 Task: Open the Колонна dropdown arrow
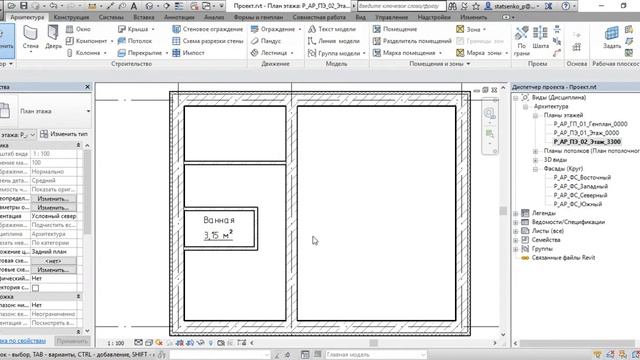[x=105, y=53]
